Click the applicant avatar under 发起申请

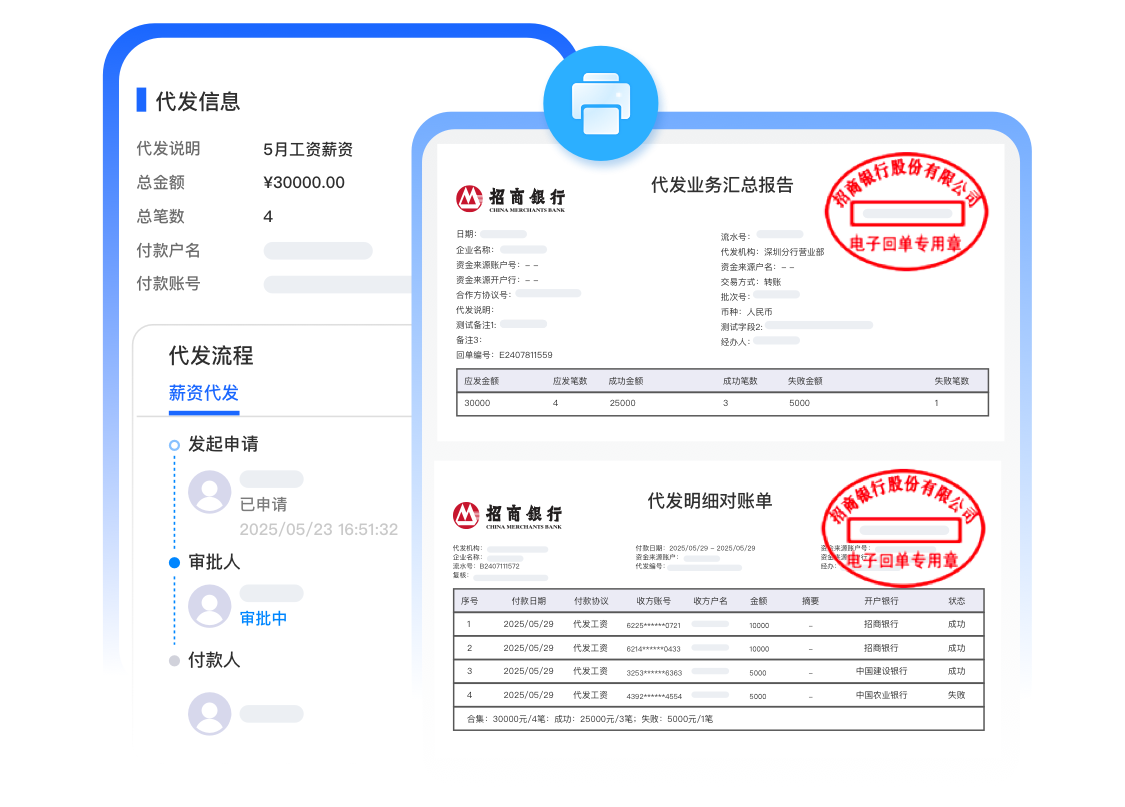click(x=210, y=492)
